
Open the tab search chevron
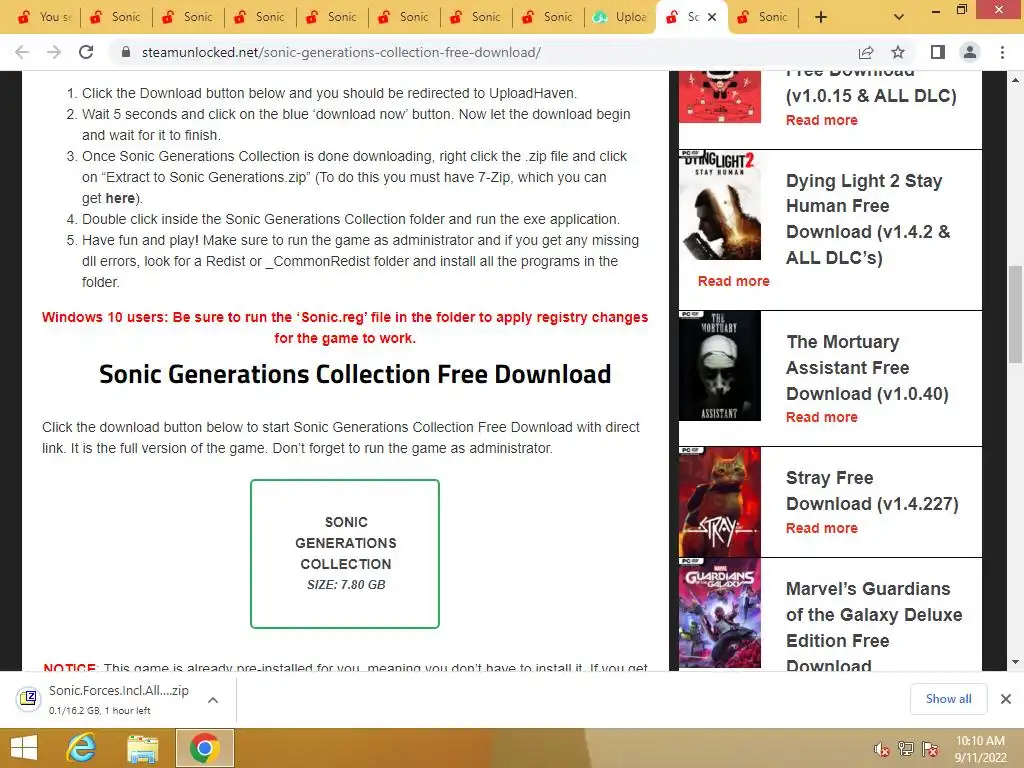coord(899,17)
